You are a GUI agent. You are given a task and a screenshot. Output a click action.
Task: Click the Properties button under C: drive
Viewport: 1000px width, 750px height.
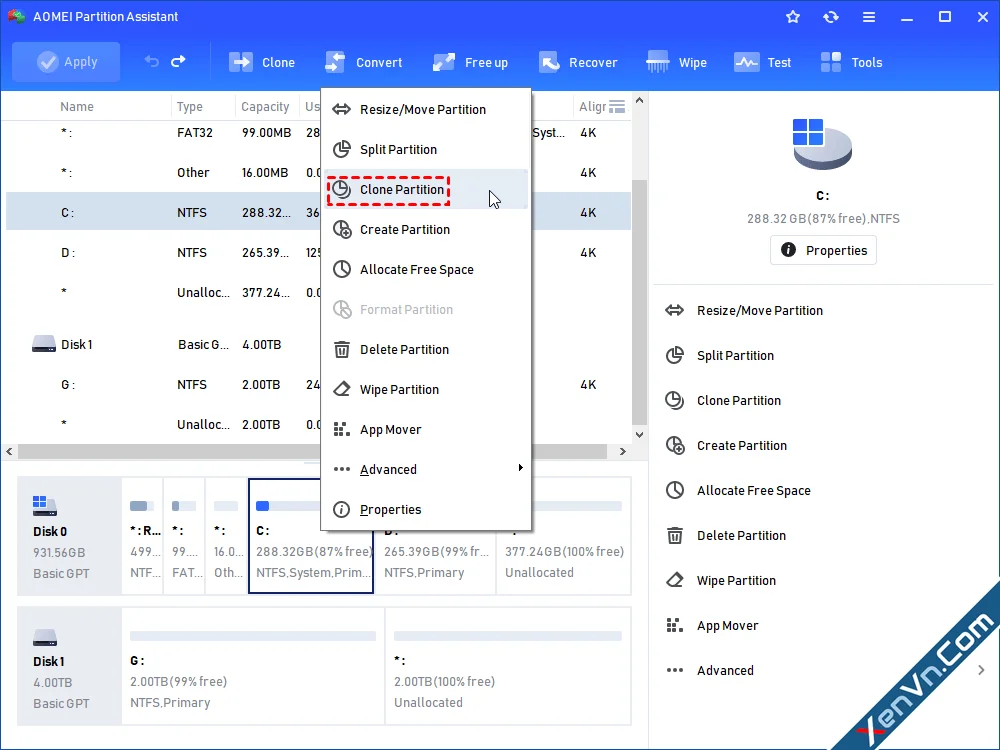(x=823, y=250)
